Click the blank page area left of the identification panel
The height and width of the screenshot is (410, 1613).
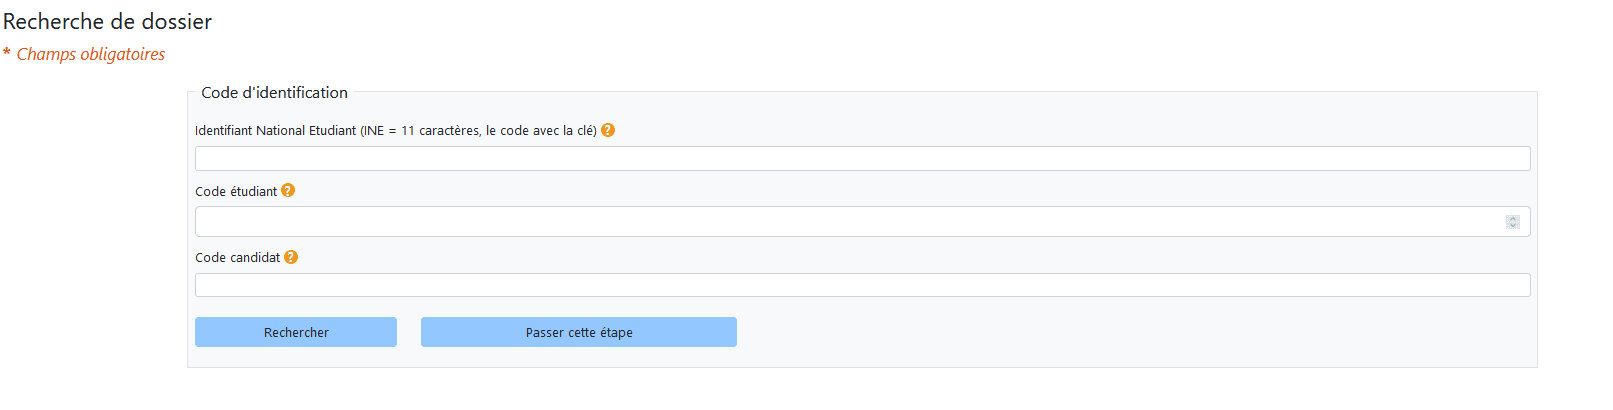pyautogui.click(x=90, y=230)
